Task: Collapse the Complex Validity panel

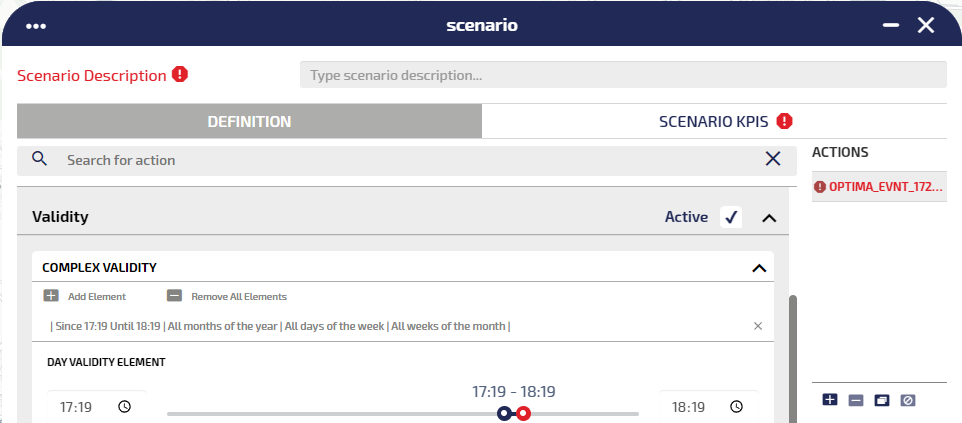Action: (x=758, y=268)
